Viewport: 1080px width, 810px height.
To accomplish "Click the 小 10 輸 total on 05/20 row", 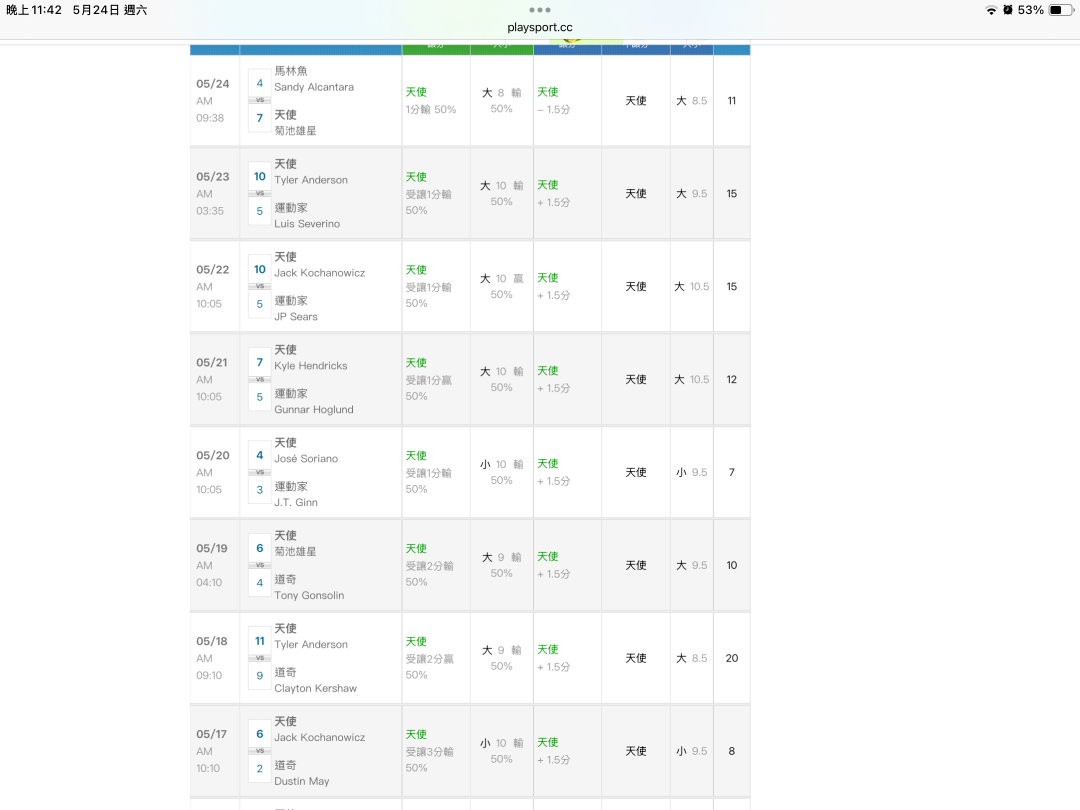I will 501,472.
